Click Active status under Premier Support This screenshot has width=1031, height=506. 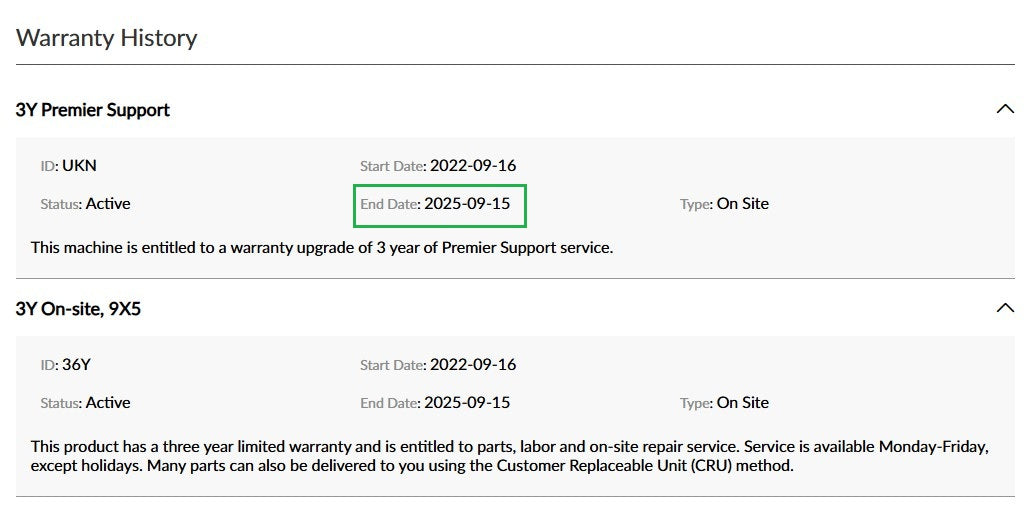(x=108, y=204)
